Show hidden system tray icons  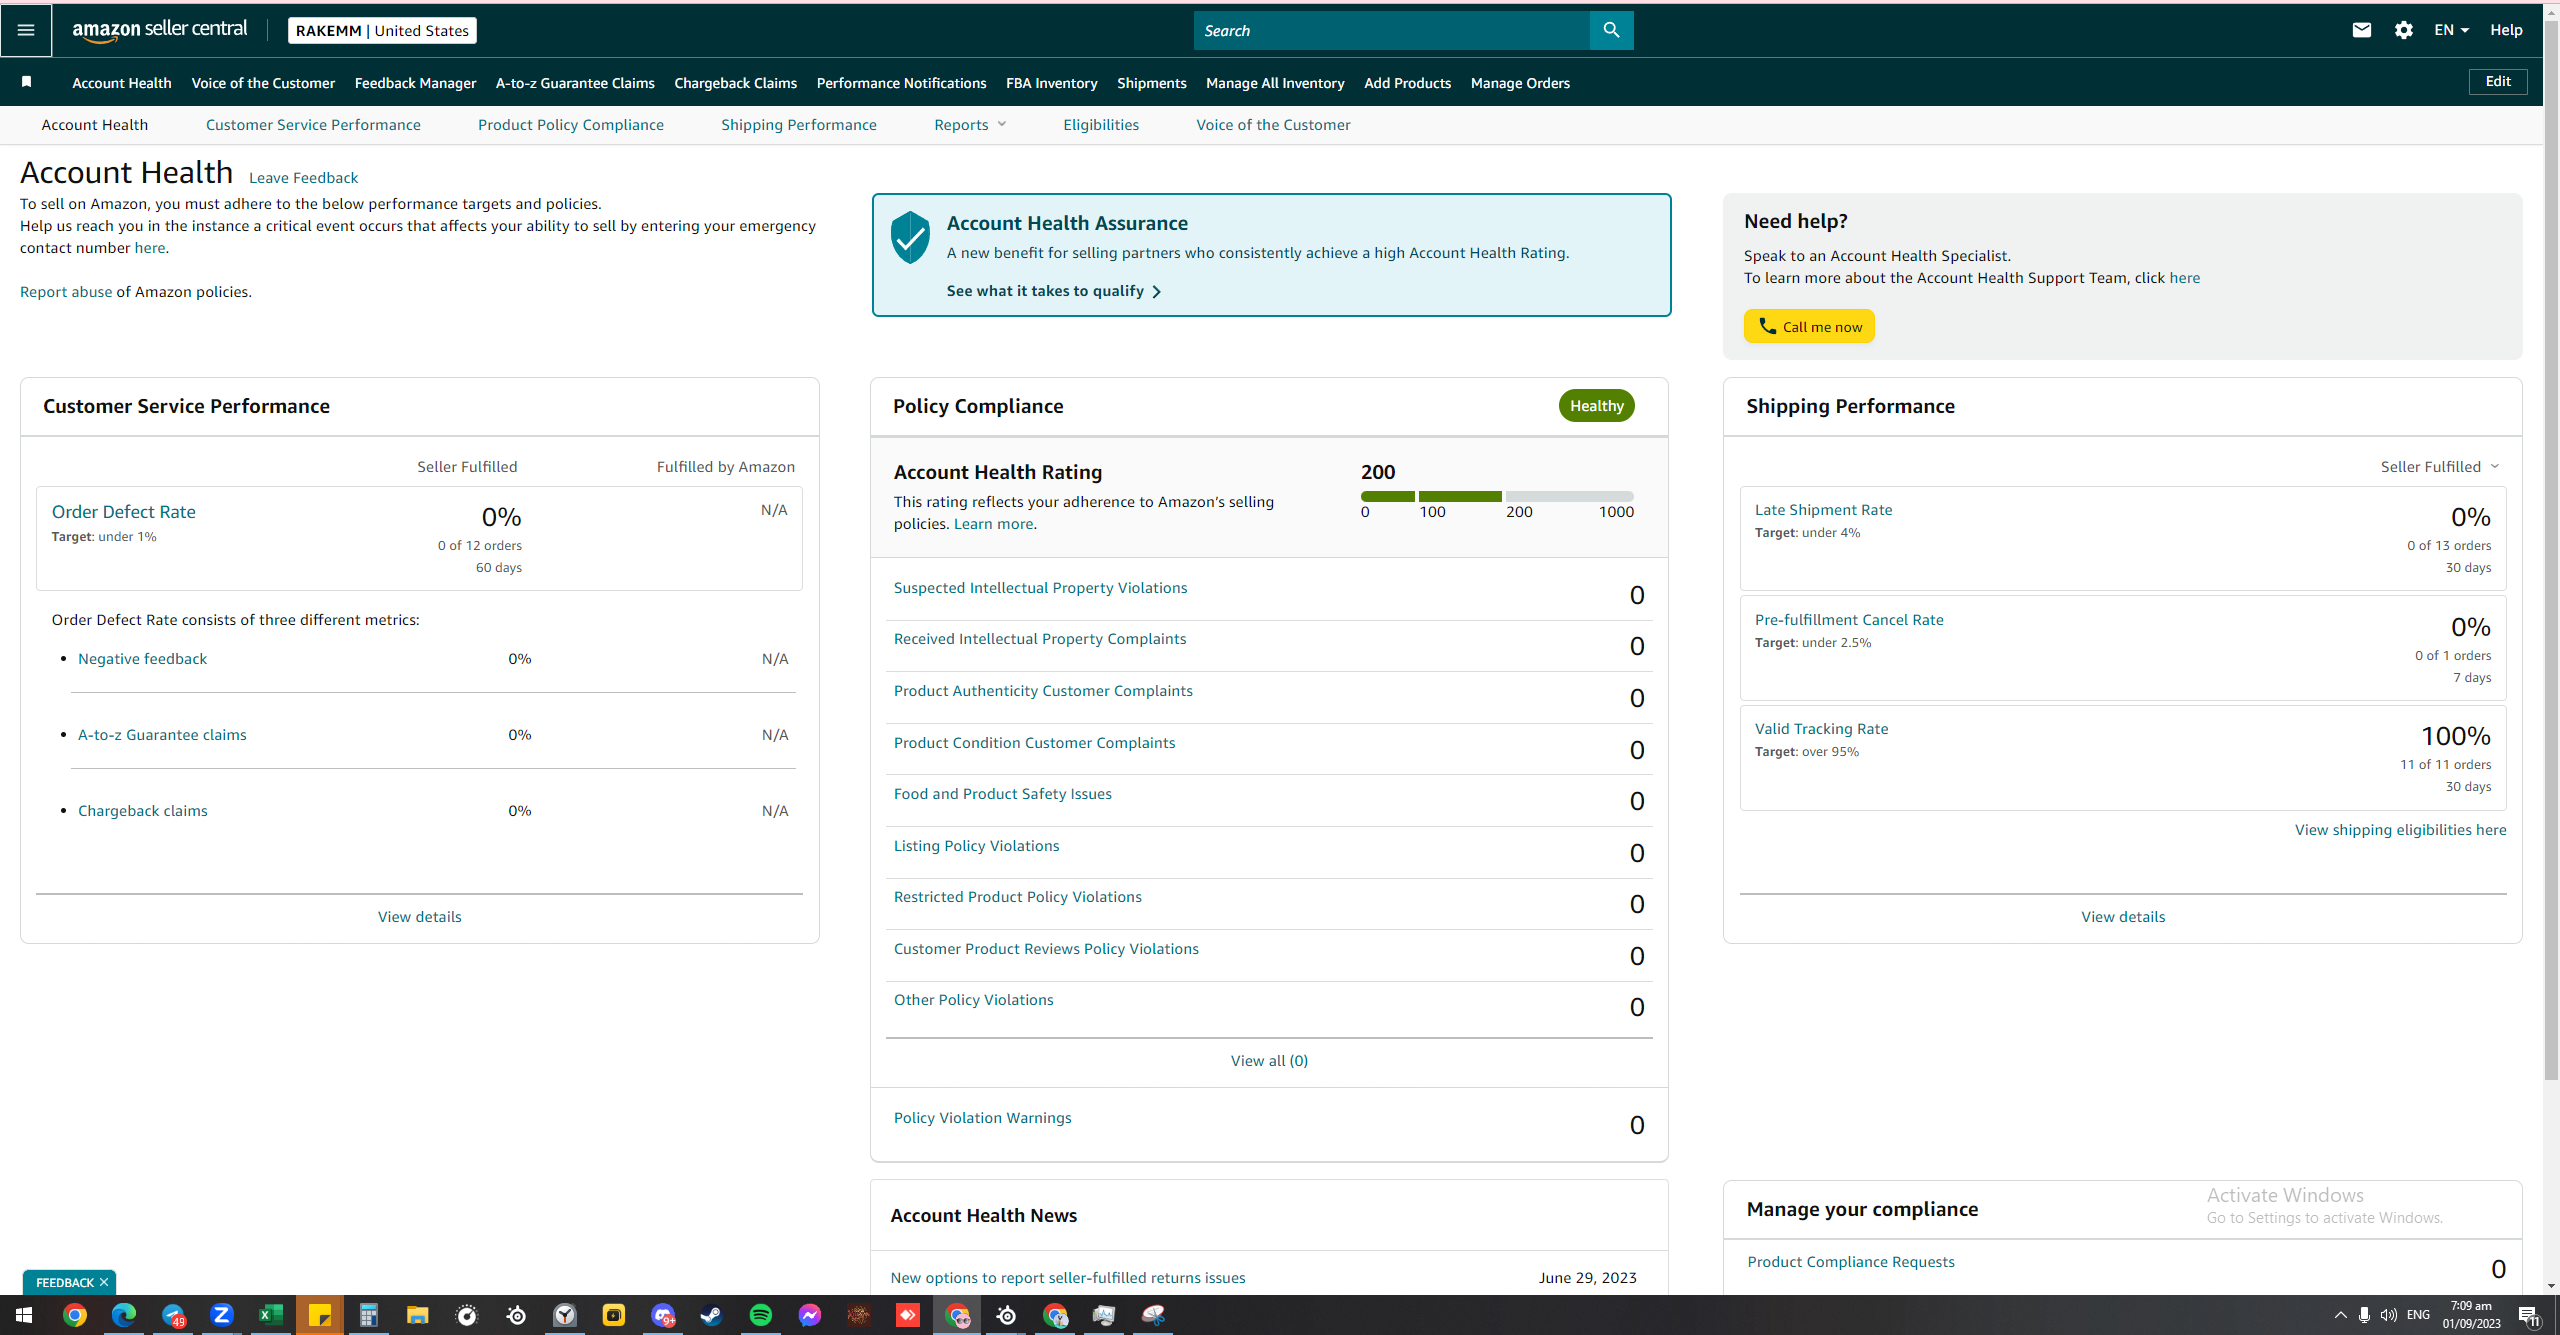coord(2340,1315)
